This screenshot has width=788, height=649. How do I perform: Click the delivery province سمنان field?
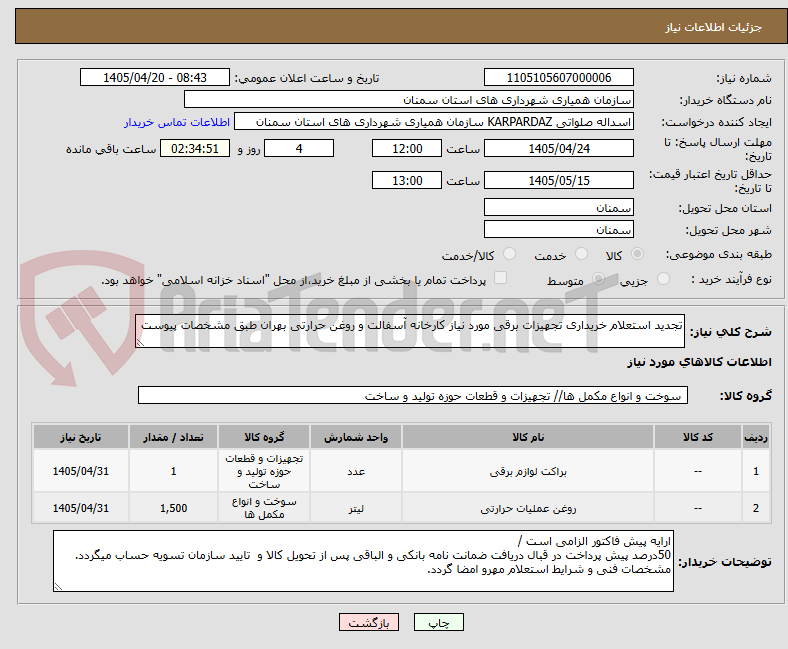558,207
